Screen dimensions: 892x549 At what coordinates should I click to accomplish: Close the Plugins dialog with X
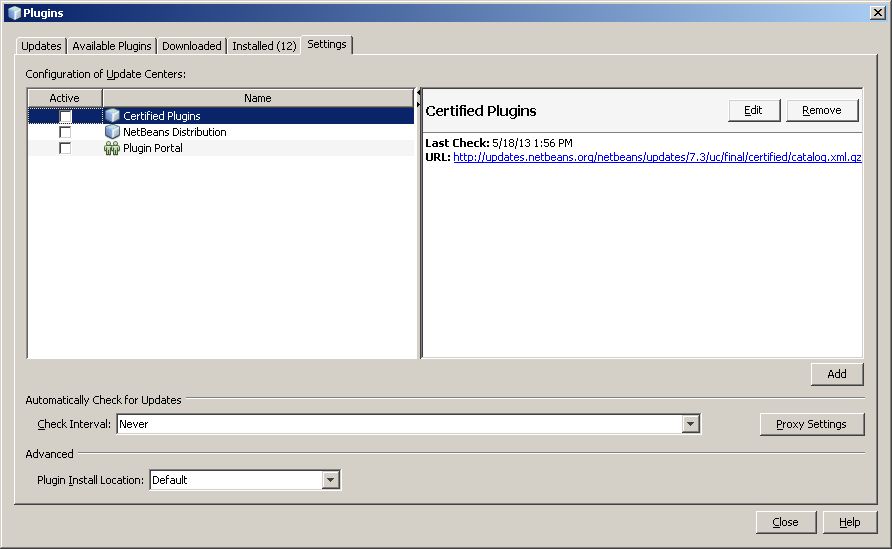click(877, 13)
